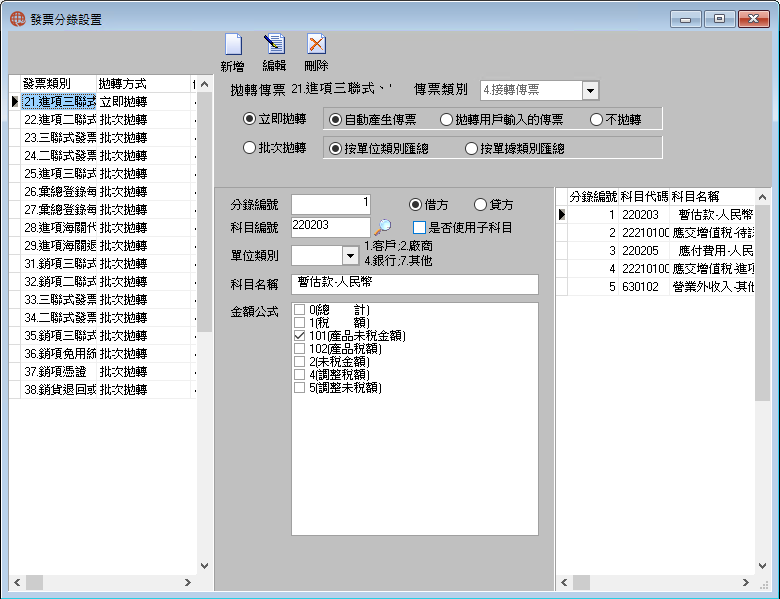Viewport: 780px width, 599px height.
Task: Select invoice type row 25.進項三聯式
Action: coord(102,173)
